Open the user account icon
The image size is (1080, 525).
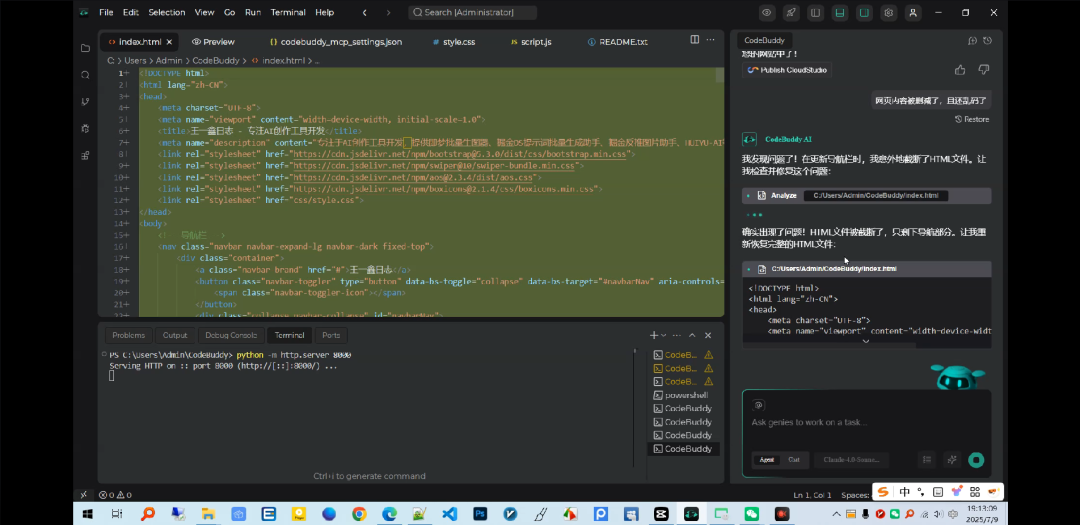point(913,12)
